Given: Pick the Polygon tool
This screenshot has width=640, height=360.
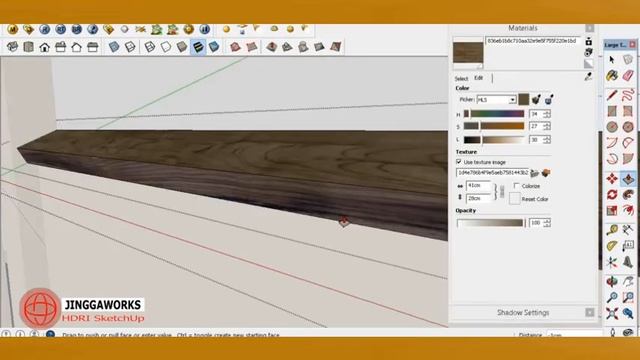Looking at the screenshot, I should click(x=628, y=127).
